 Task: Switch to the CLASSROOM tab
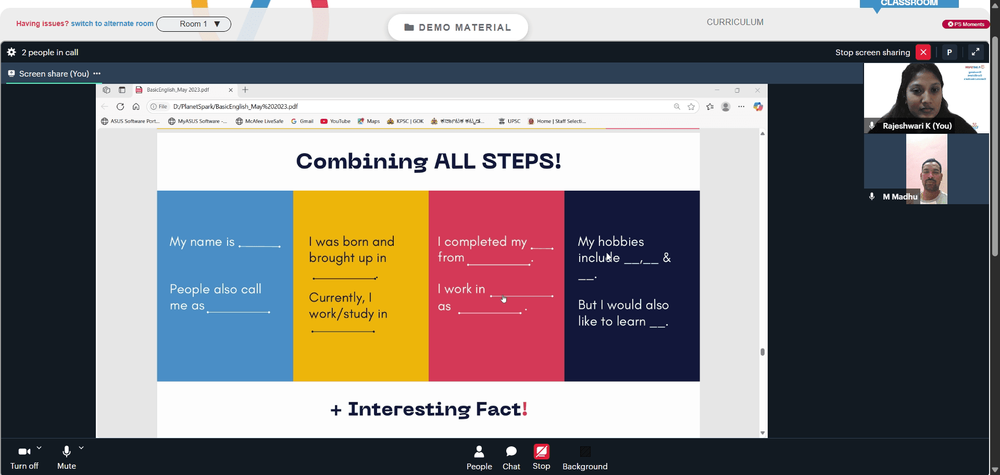pos(909,4)
